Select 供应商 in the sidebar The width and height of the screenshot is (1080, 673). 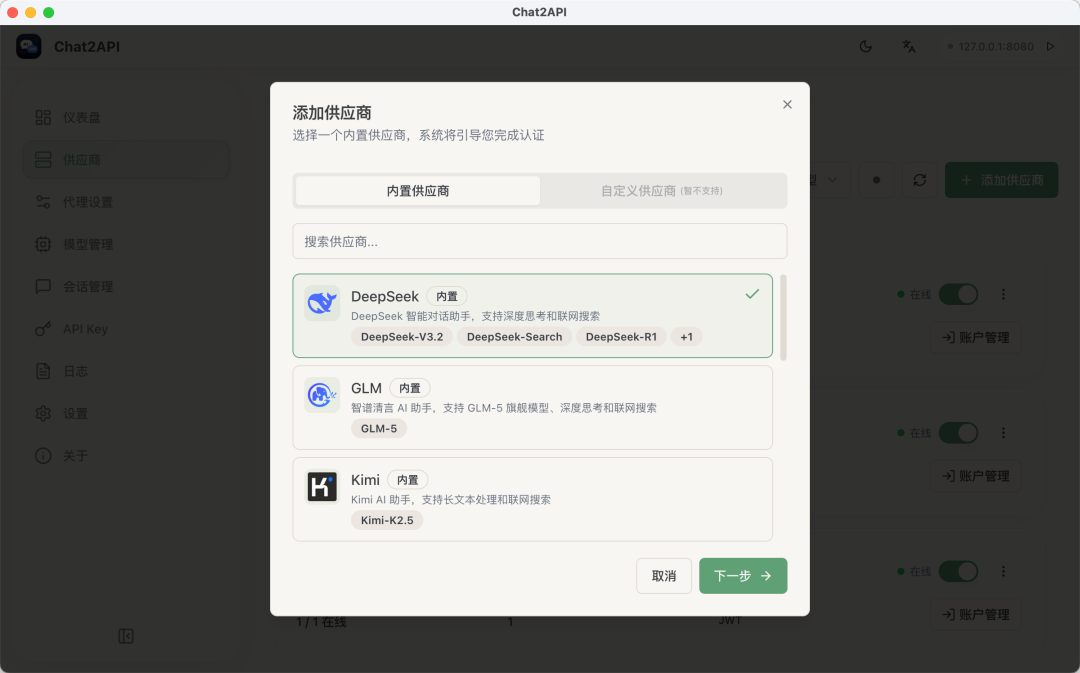click(126, 160)
